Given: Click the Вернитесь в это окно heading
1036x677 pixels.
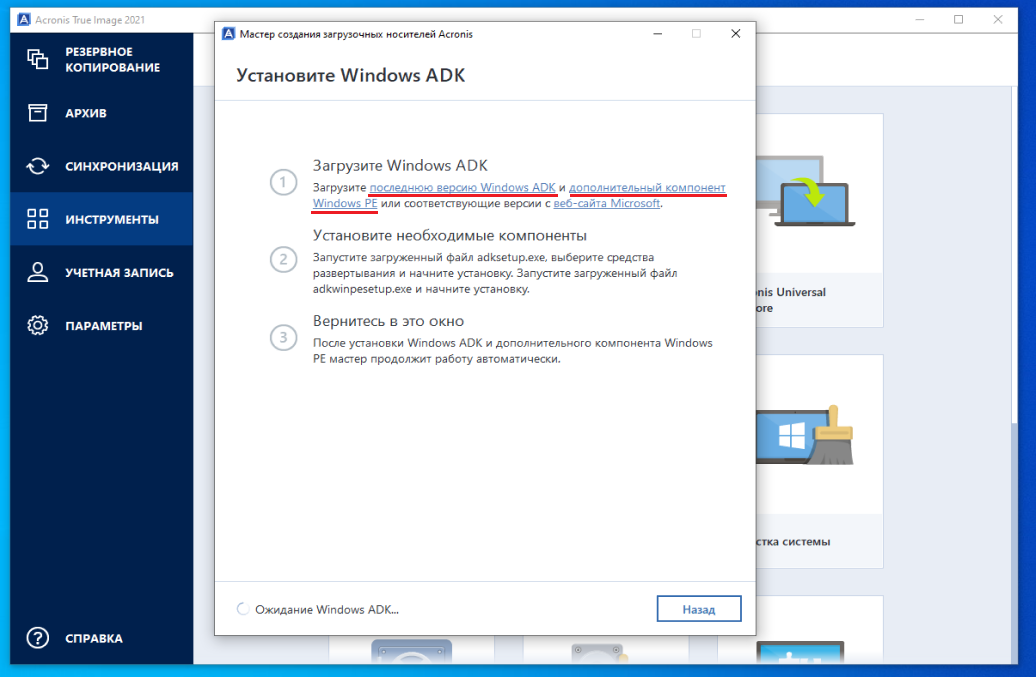Looking at the screenshot, I should pyautogui.click(x=388, y=321).
